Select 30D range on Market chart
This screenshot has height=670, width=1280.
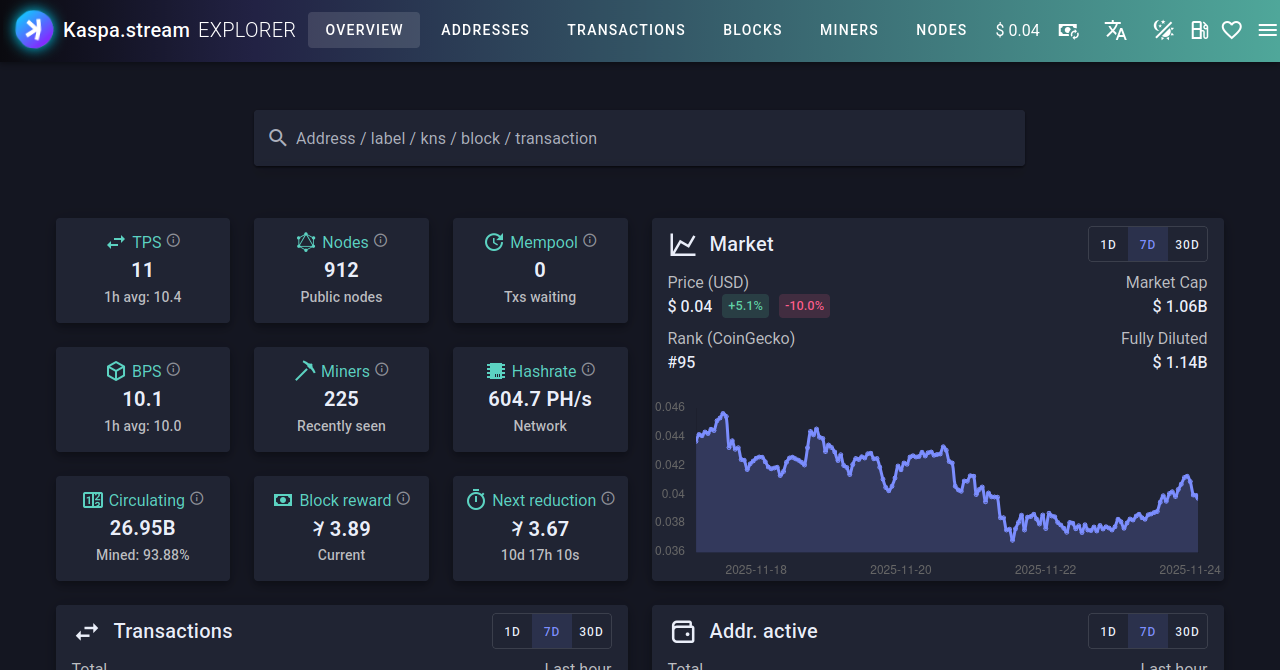point(1187,245)
